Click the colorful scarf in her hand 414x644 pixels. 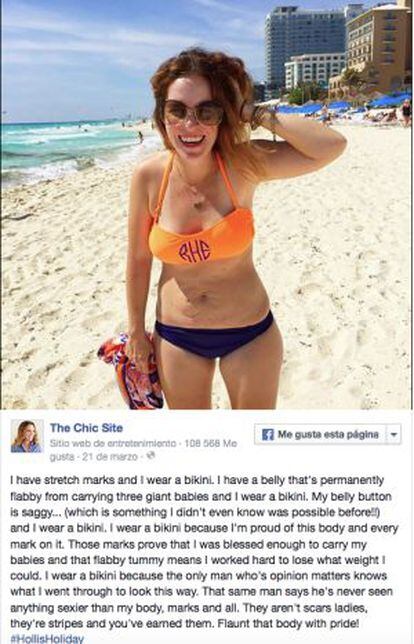(x=131, y=370)
